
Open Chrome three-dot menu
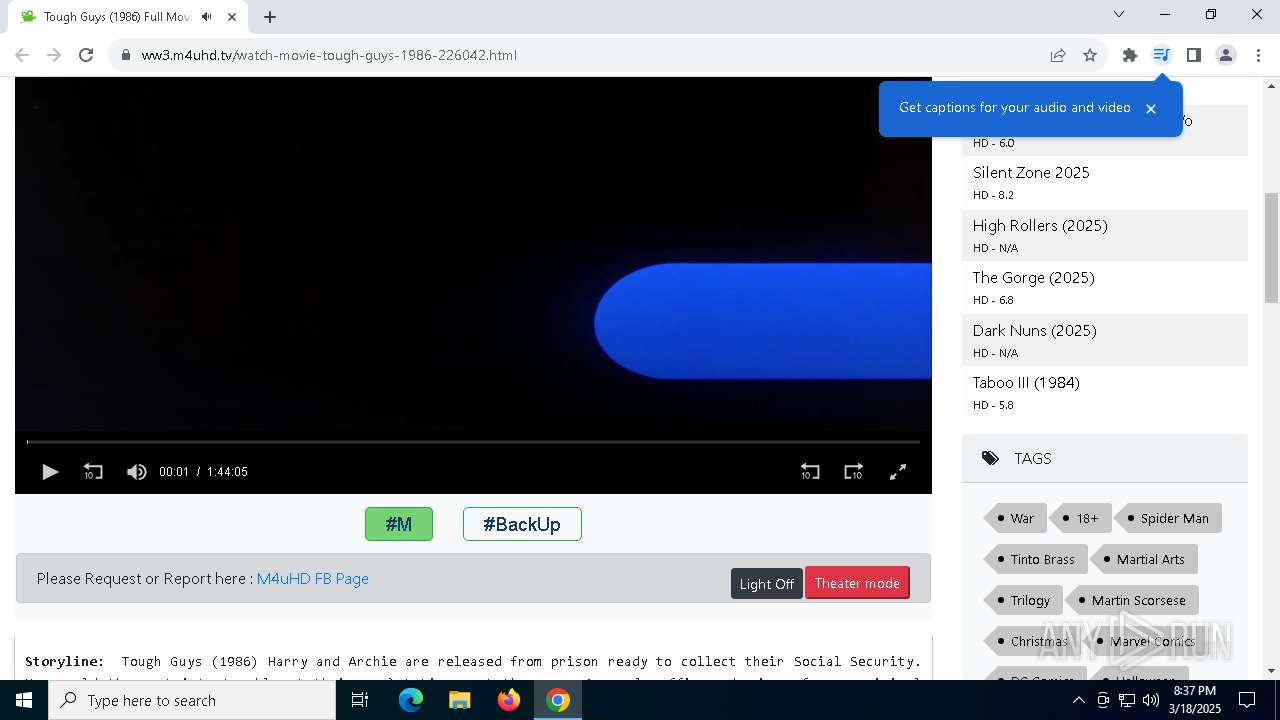click(x=1258, y=55)
